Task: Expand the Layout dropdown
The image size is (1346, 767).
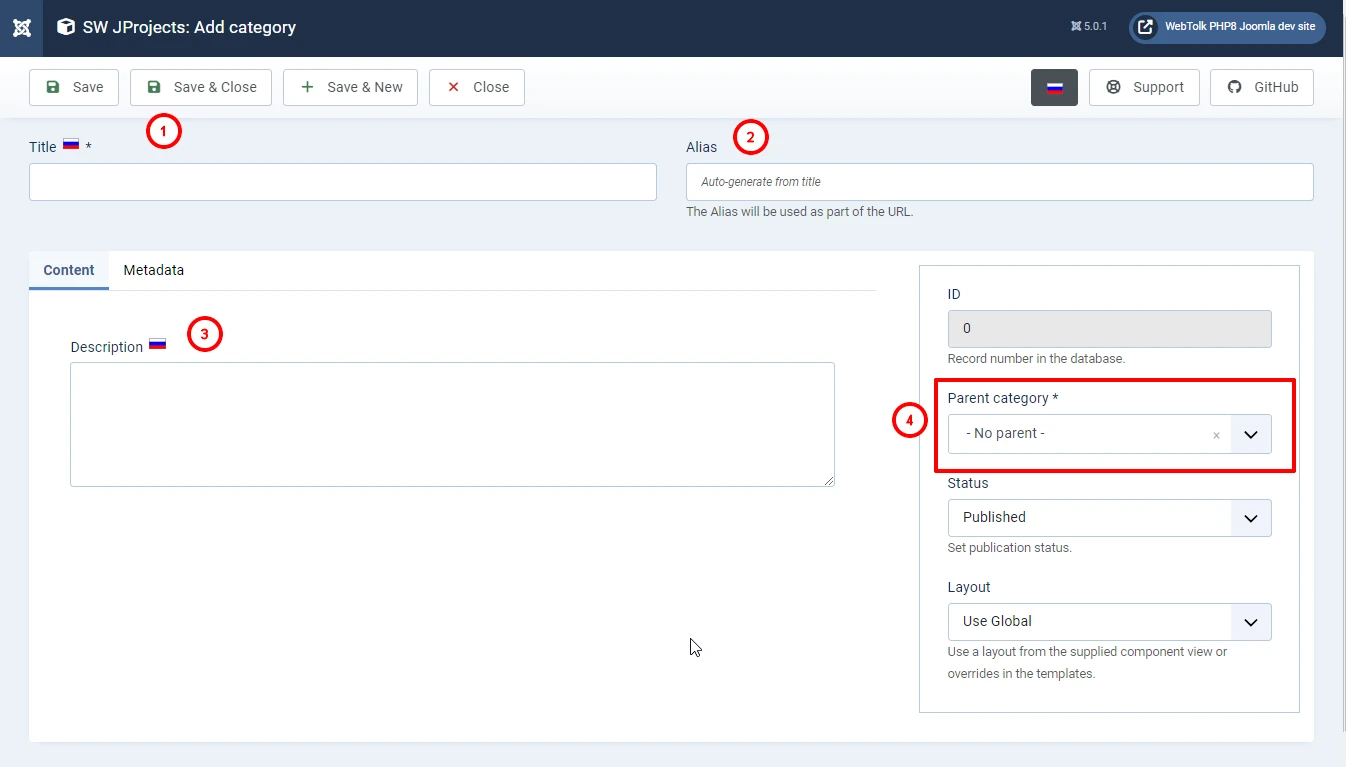Action: click(x=1109, y=622)
